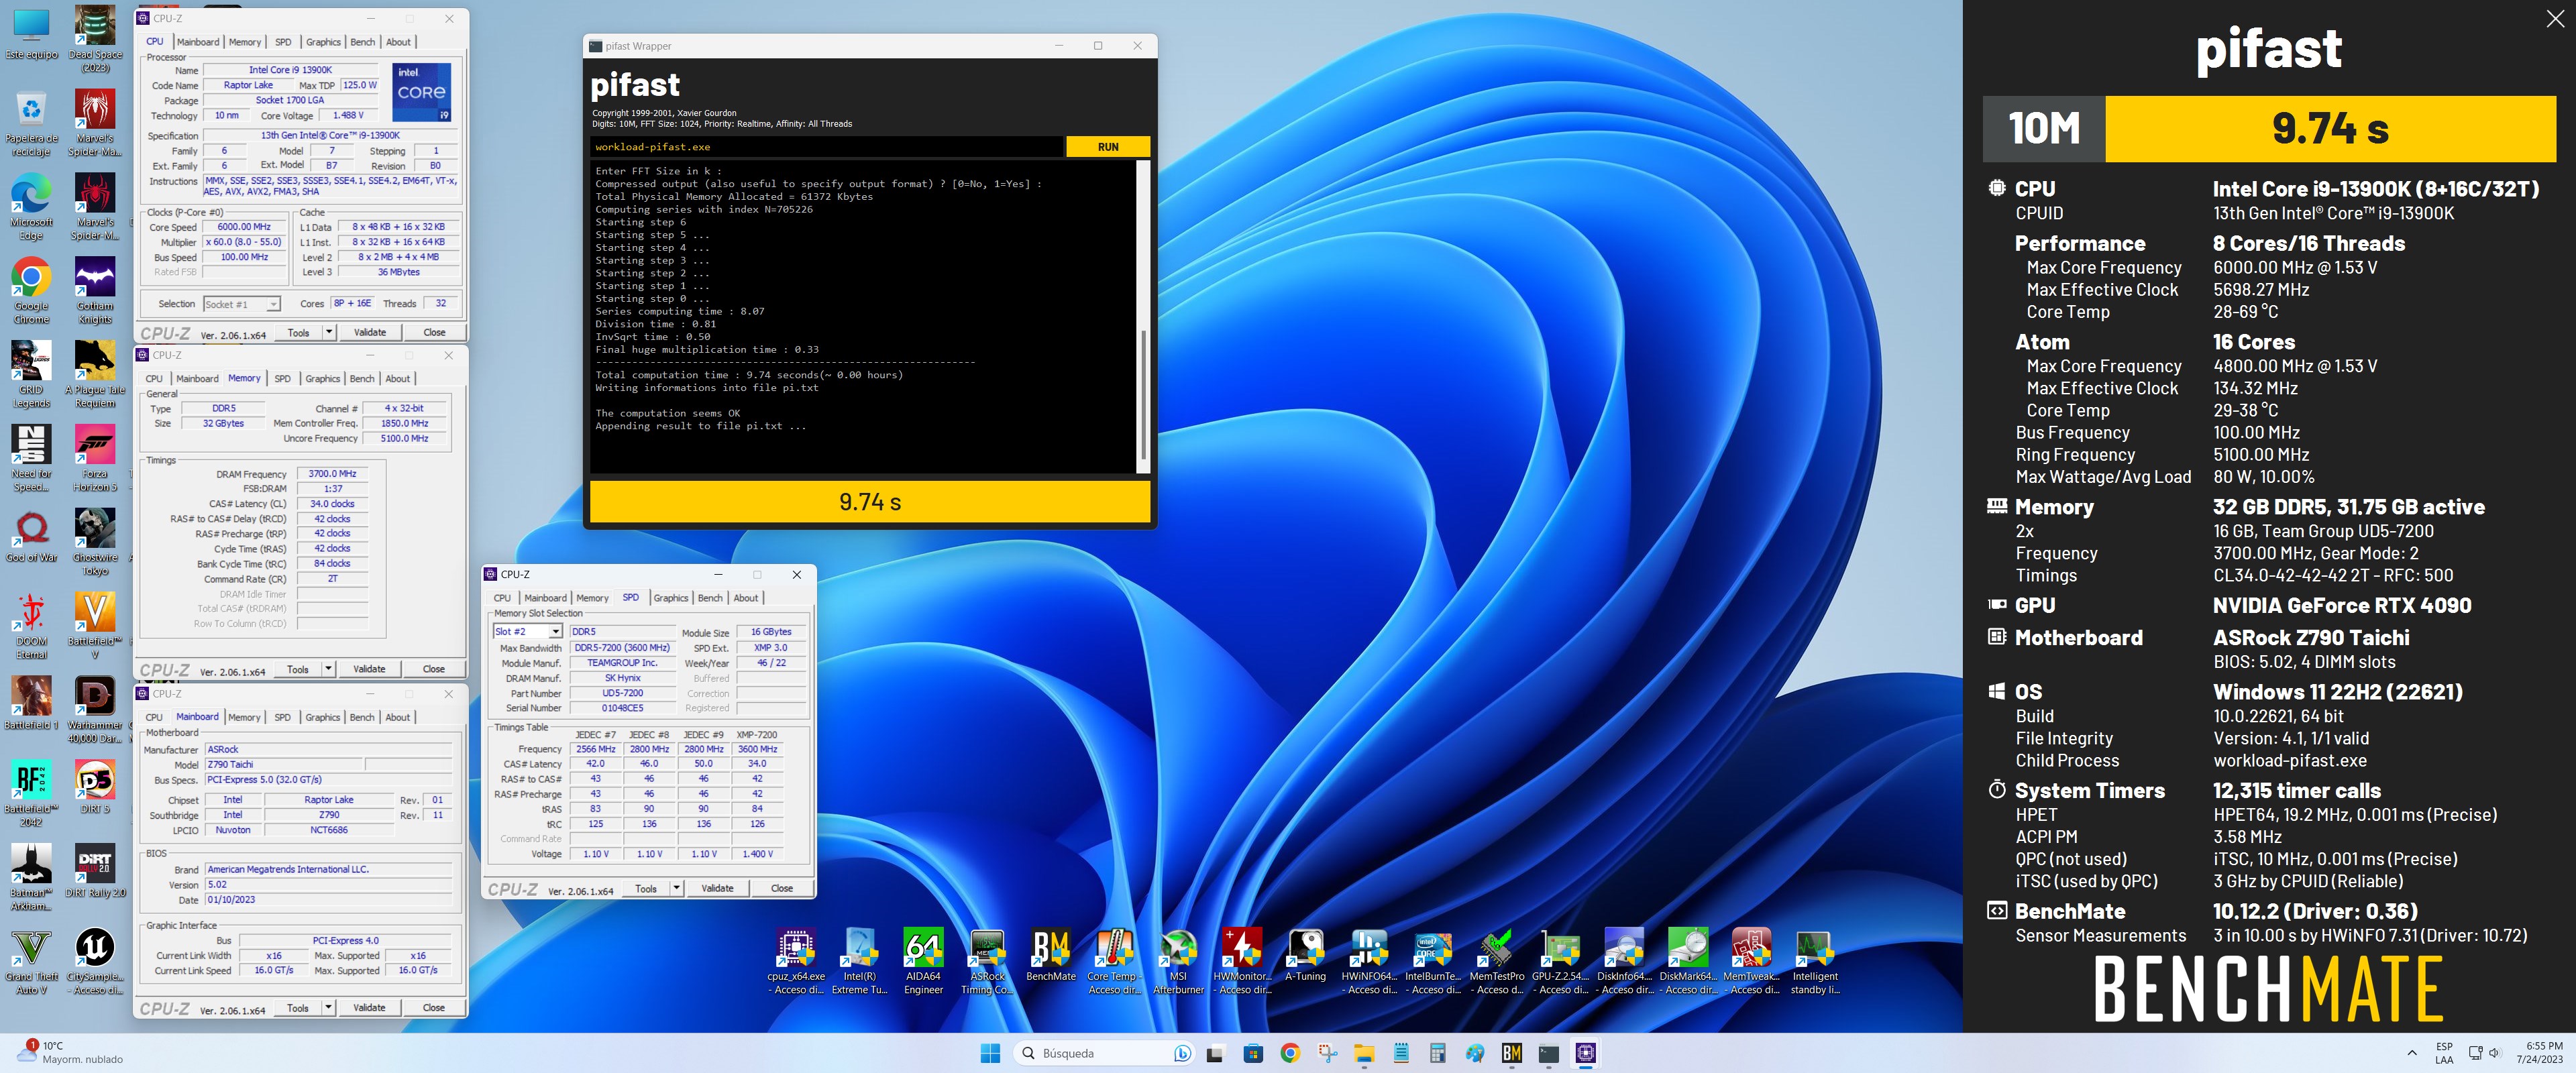Launch HWiNFO64 desktop shortcut

pos(1369,961)
